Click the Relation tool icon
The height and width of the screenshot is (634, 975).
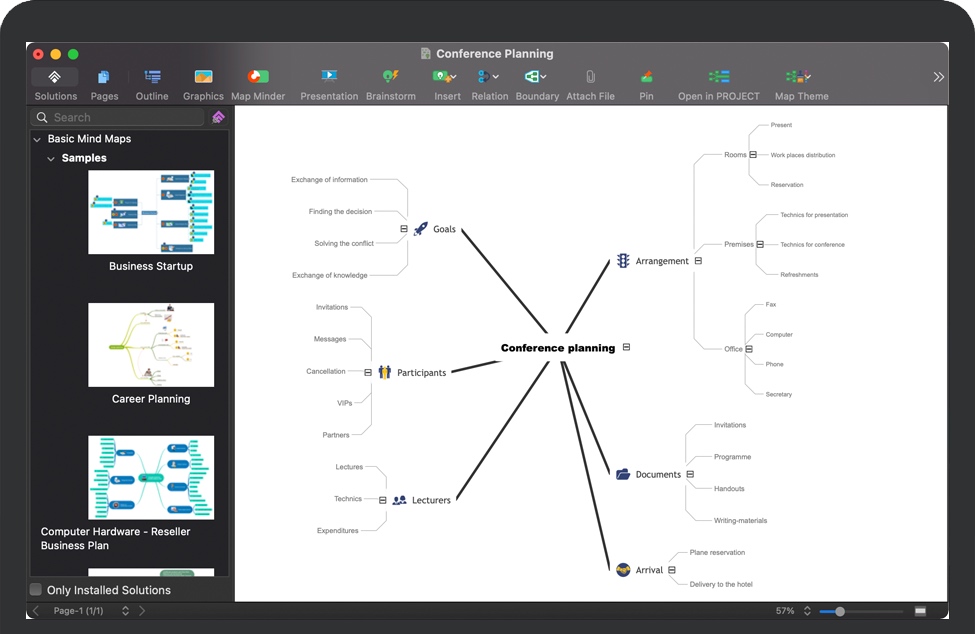coord(483,76)
